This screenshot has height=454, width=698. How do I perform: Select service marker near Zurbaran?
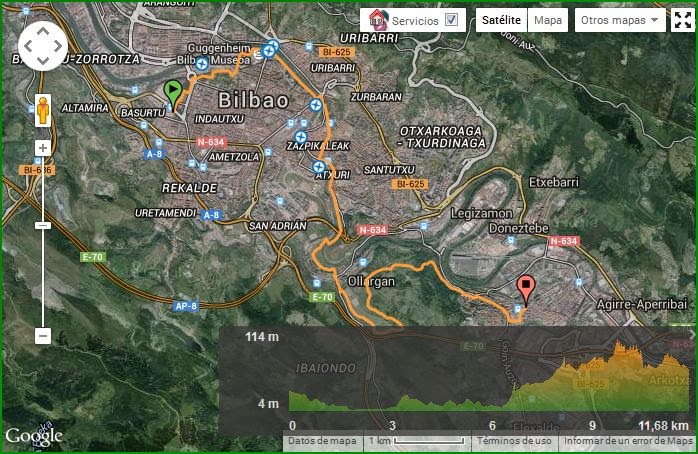(x=316, y=105)
